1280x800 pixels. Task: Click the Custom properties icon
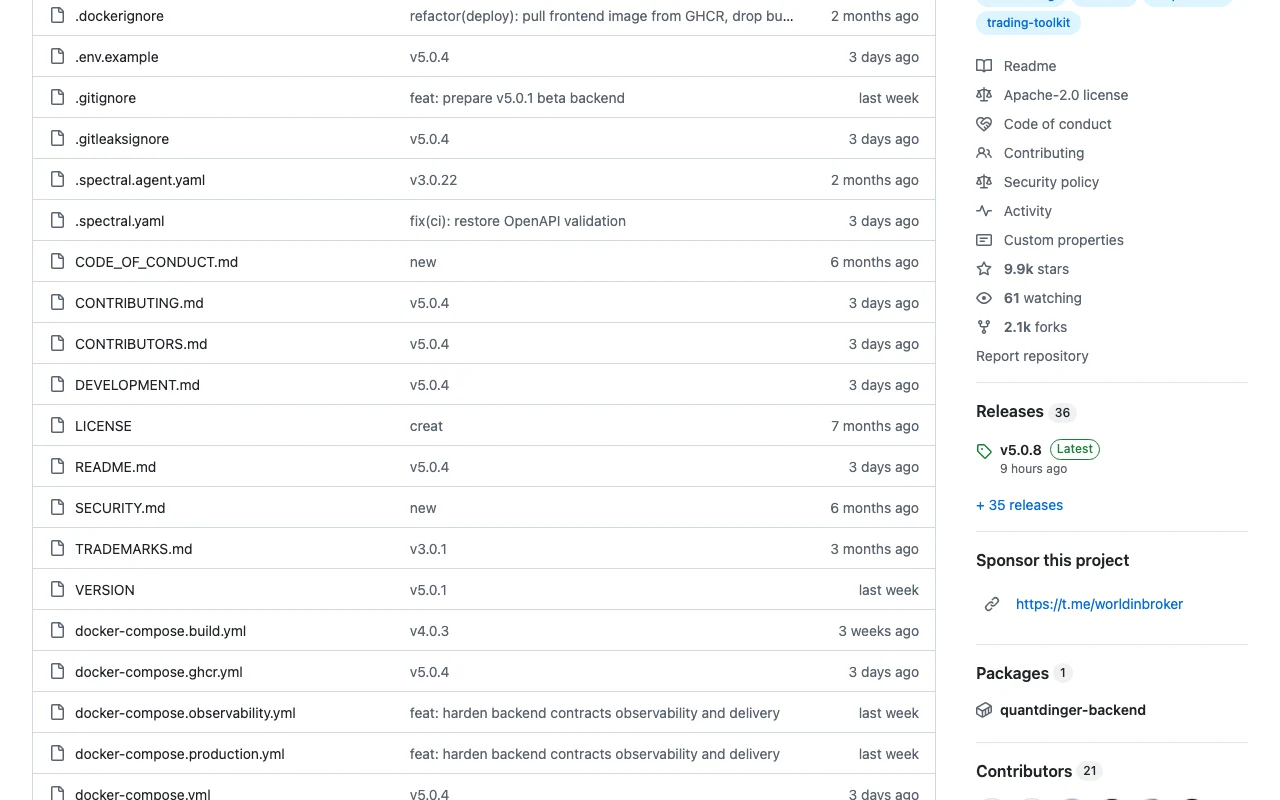point(984,240)
